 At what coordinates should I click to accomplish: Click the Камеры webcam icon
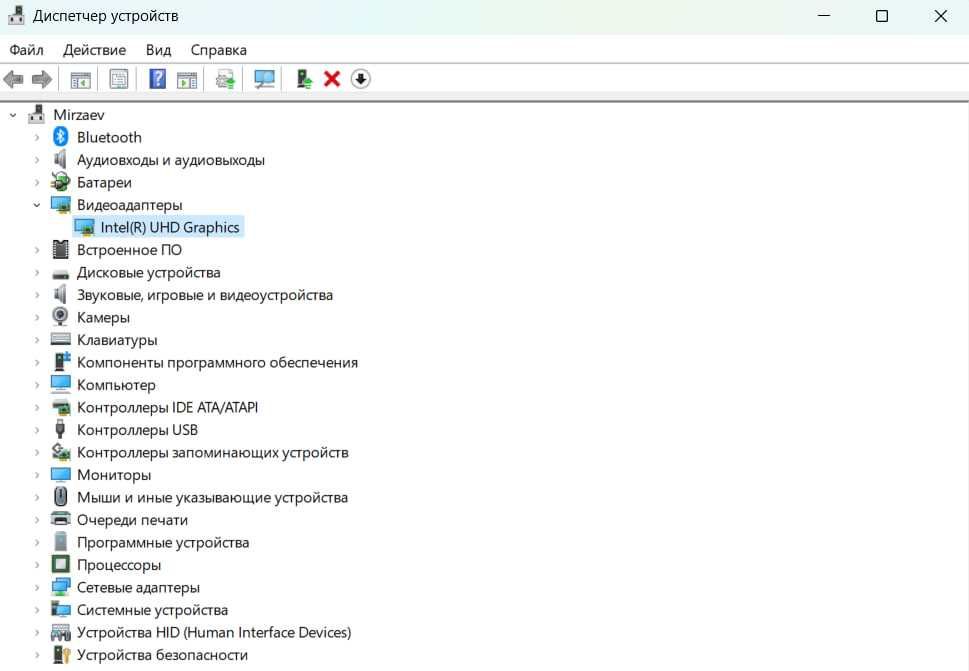[x=61, y=316]
